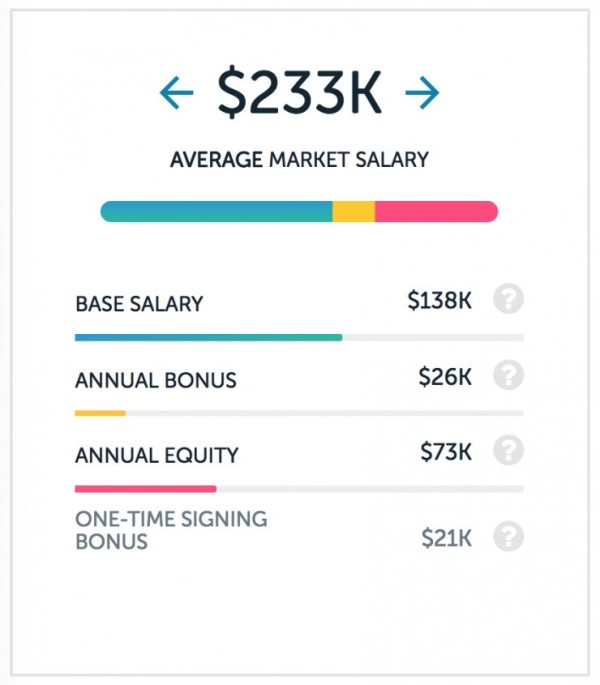Click the yellow segment of the salary bar
This screenshot has height=685, width=600.
(353, 212)
